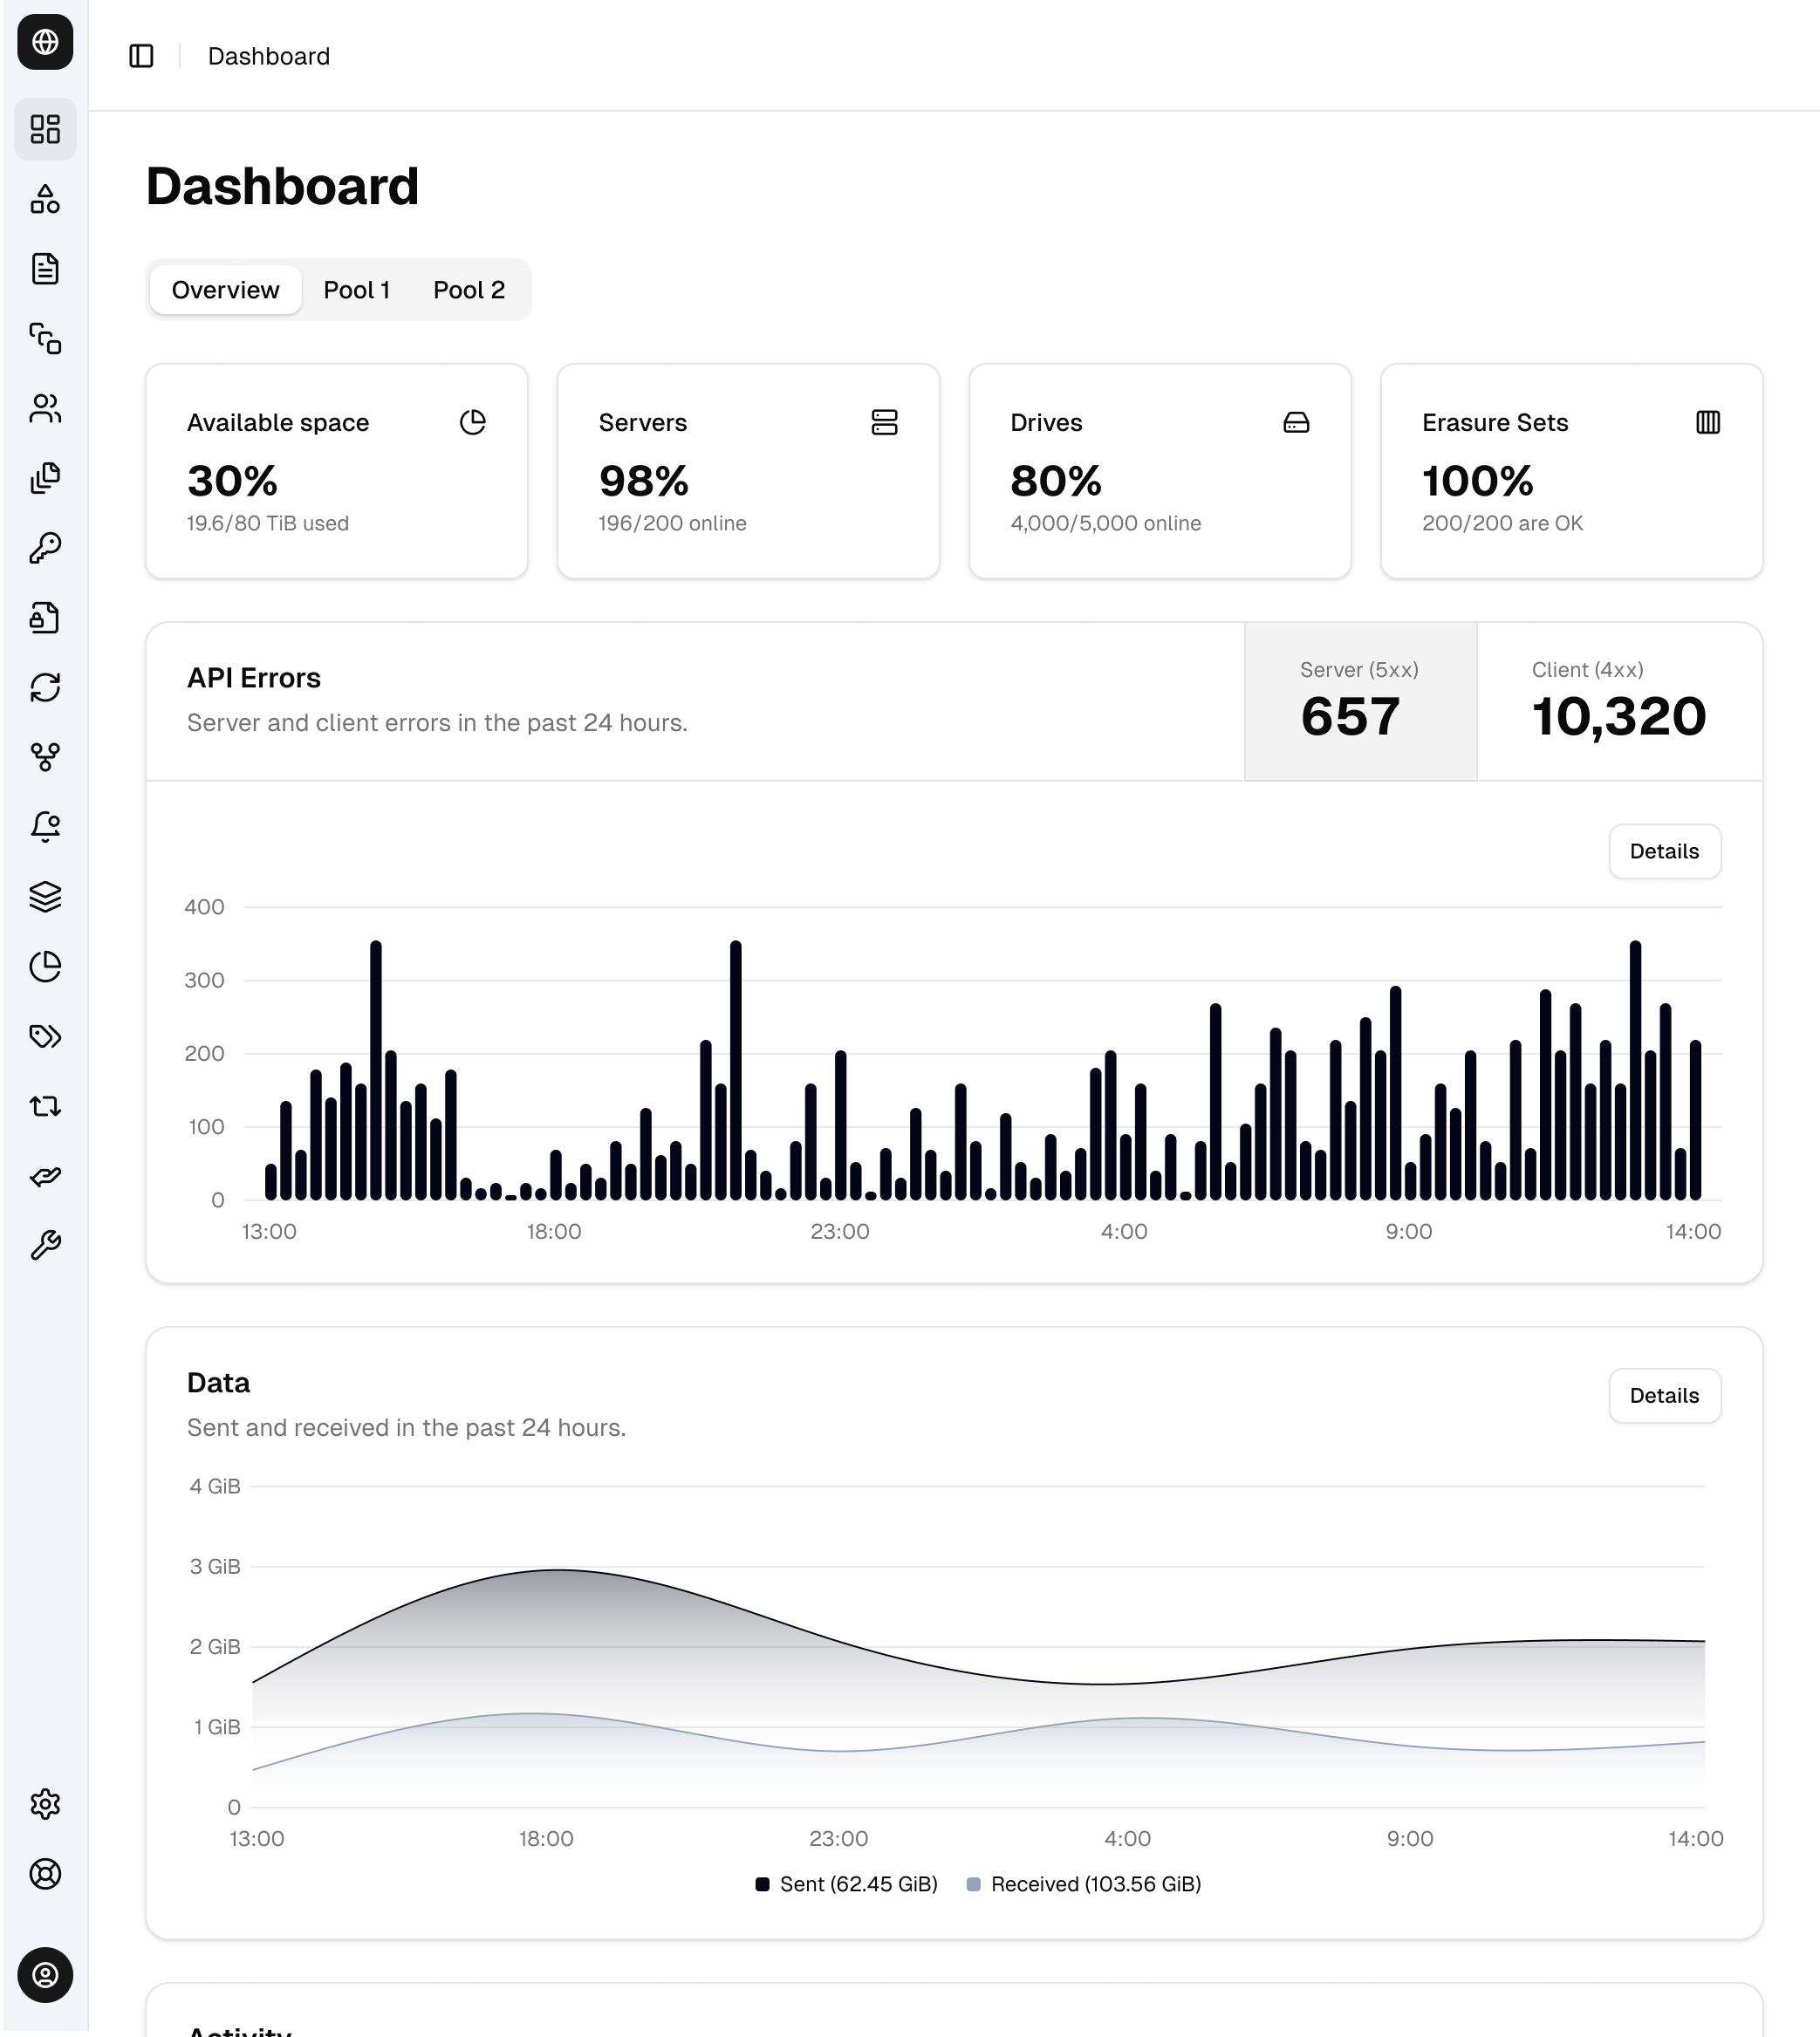Viewport: 1820px width, 2037px height.
Task: Click the API Errors heading
Action: pos(254,678)
